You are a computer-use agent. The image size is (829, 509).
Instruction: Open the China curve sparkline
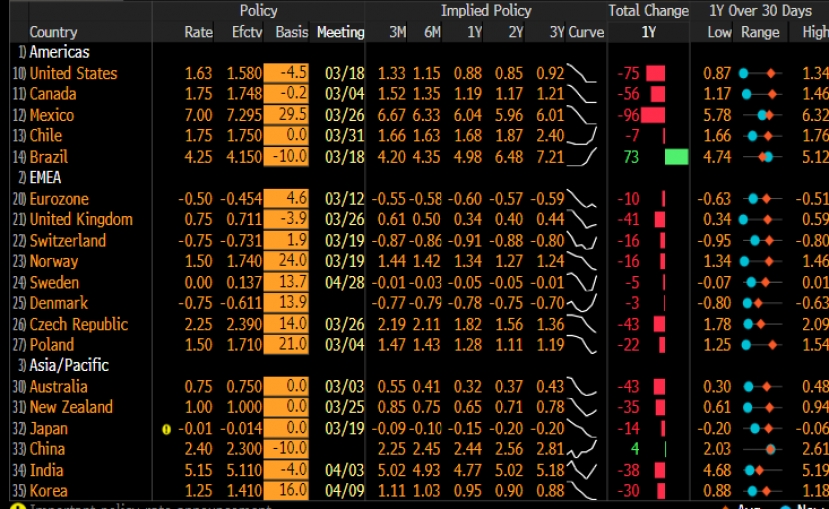click(x=582, y=449)
